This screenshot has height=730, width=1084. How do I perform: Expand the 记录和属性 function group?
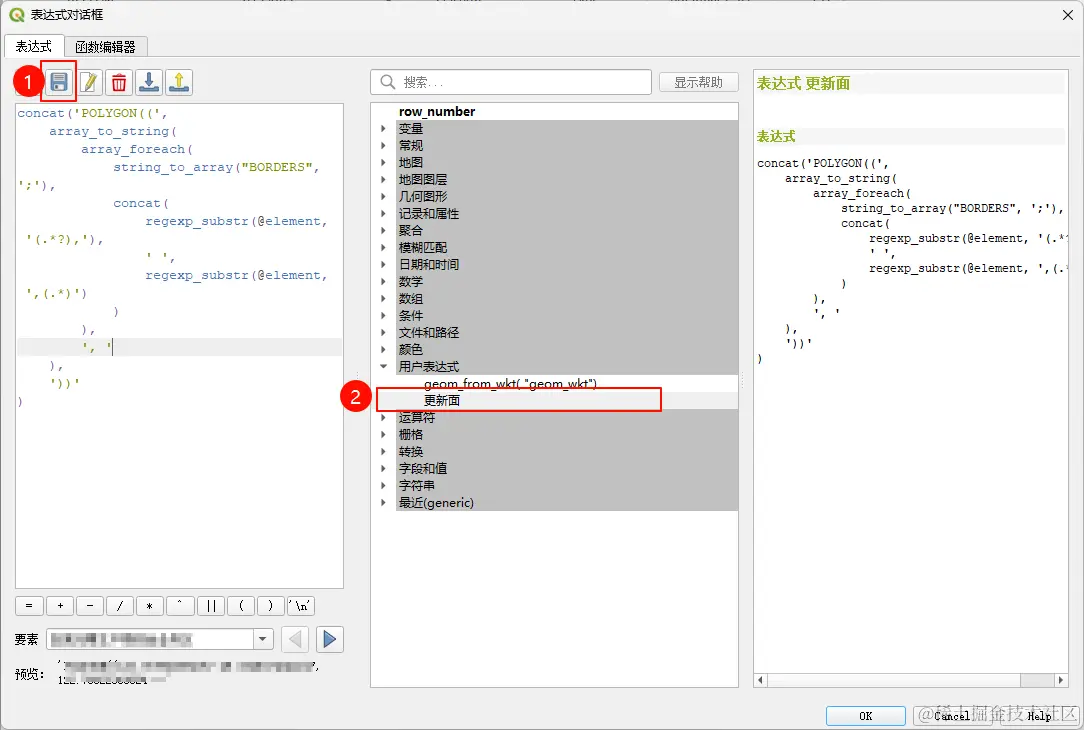[x=384, y=214]
